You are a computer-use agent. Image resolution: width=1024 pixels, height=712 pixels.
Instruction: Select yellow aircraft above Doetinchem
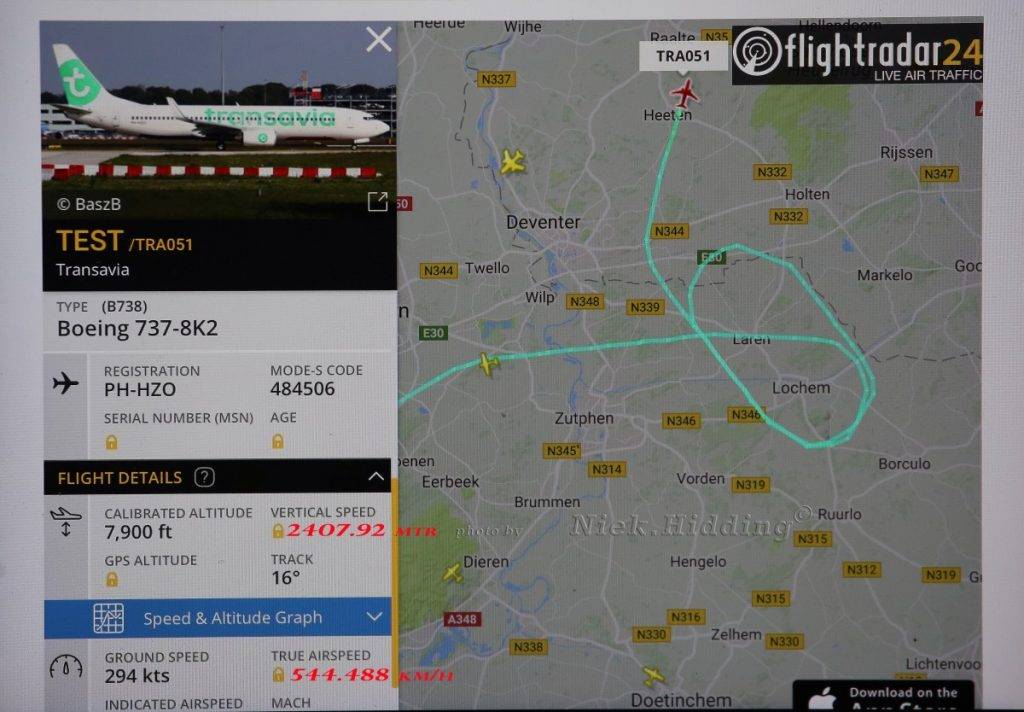tap(653, 676)
